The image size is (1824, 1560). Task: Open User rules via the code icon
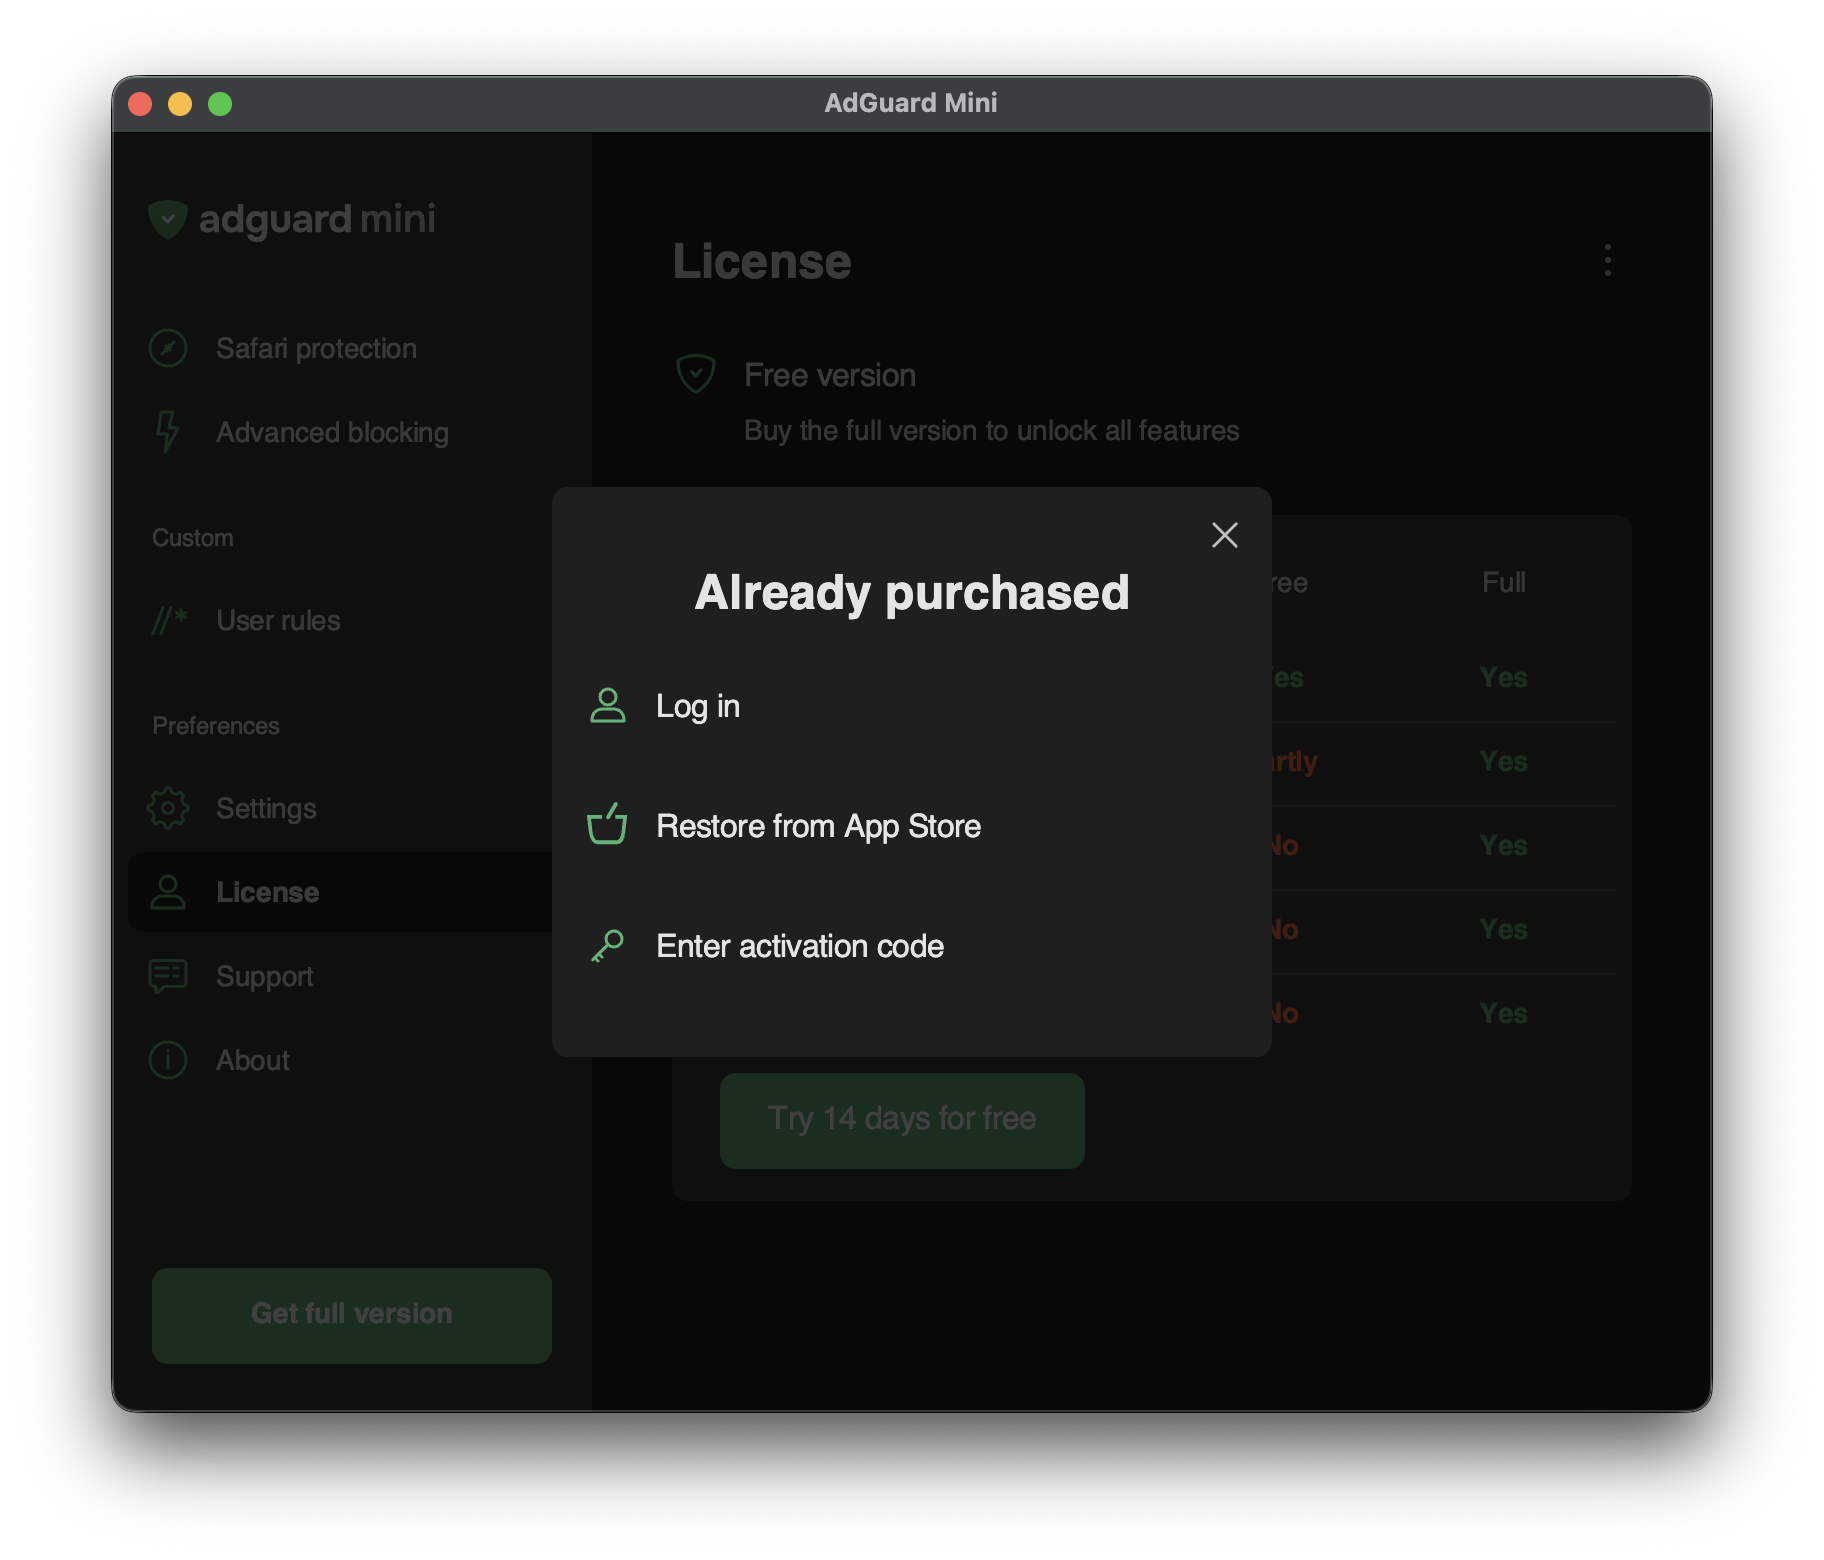click(168, 620)
